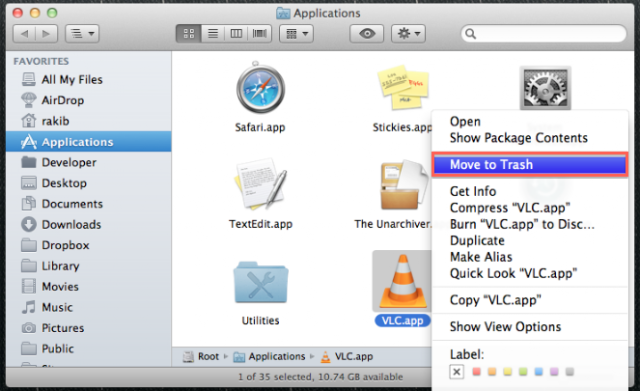Switch to list view in toolbar
The width and height of the screenshot is (640, 391).
point(213,33)
